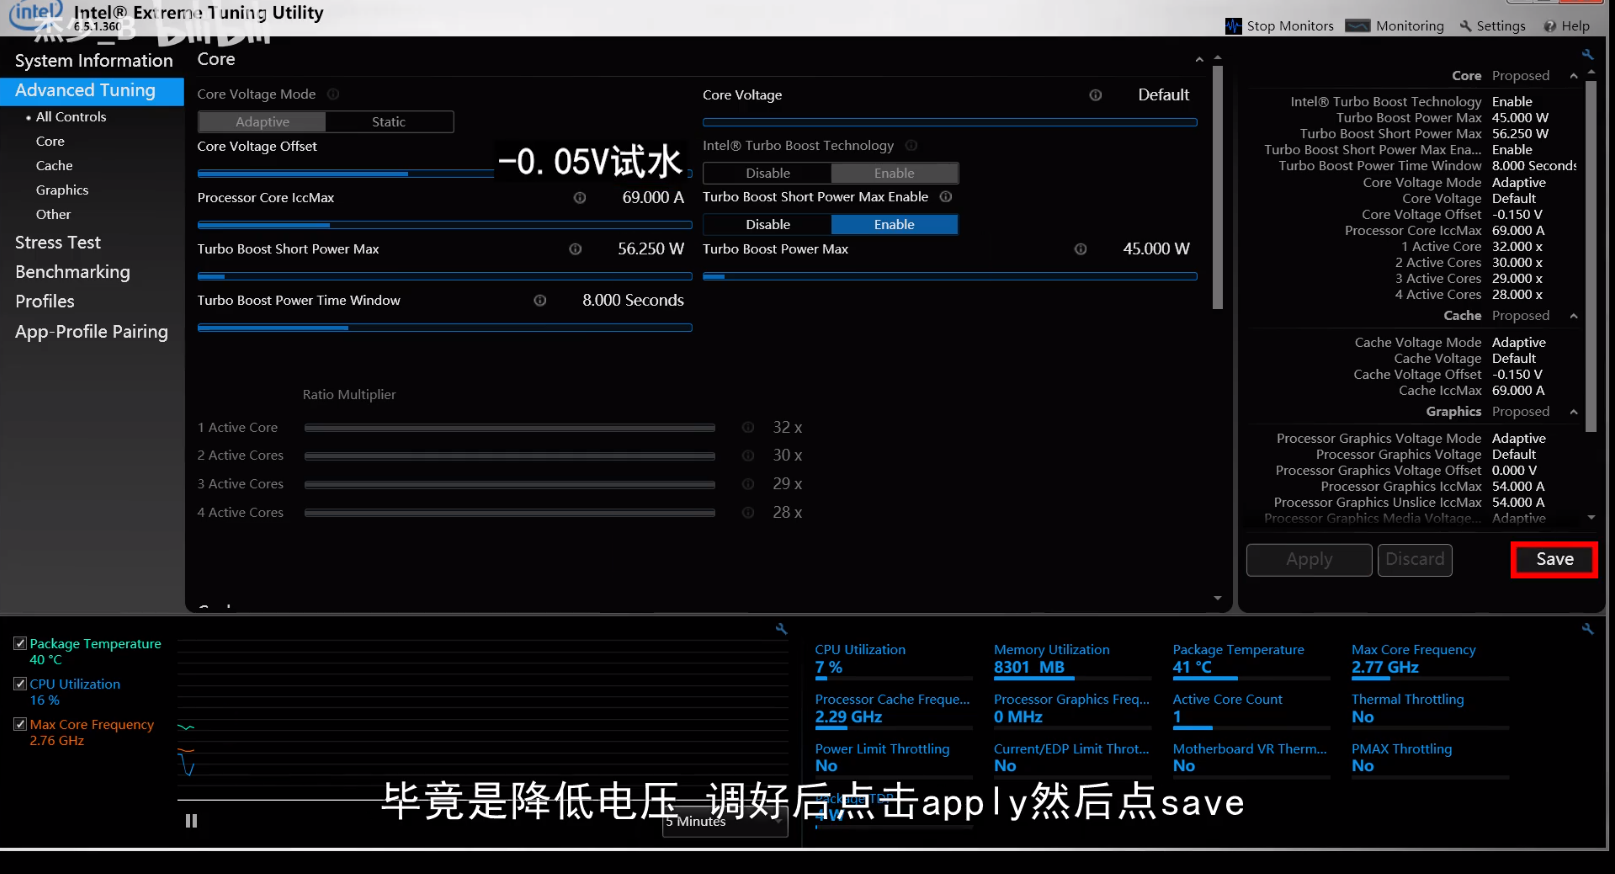This screenshot has width=1615, height=874.
Task: Click the 1 Active Core ratio slider
Action: [510, 428]
